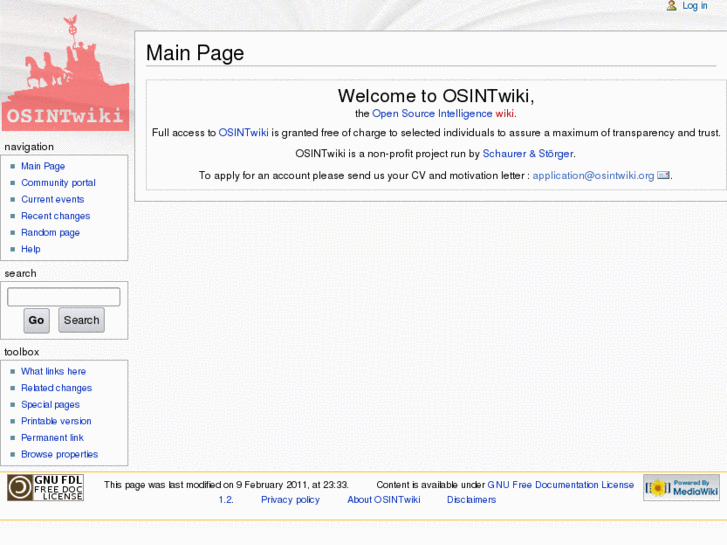Open the Schauer & Störger link
This screenshot has height=545, width=727.
click(x=528, y=154)
